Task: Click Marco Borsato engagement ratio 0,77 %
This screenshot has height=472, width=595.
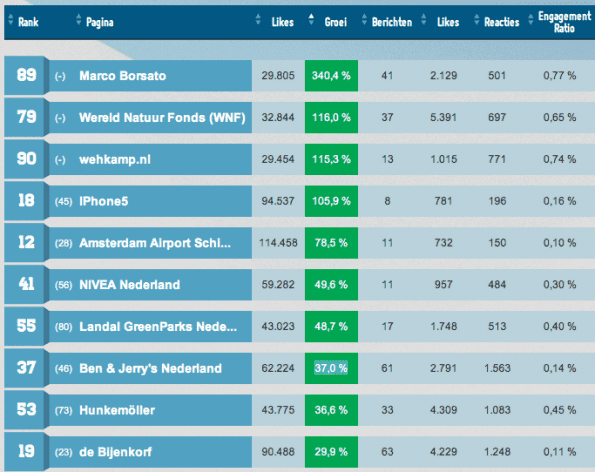Action: (x=560, y=76)
